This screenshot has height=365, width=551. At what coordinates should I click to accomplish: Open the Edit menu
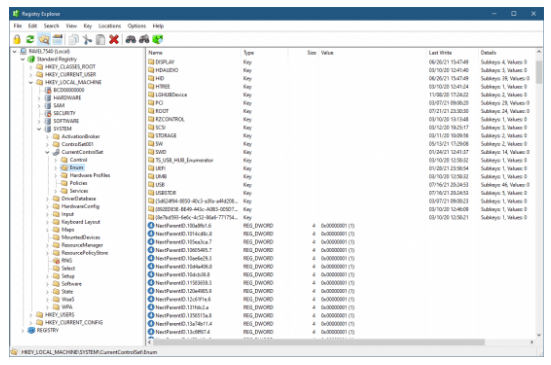coord(33,26)
